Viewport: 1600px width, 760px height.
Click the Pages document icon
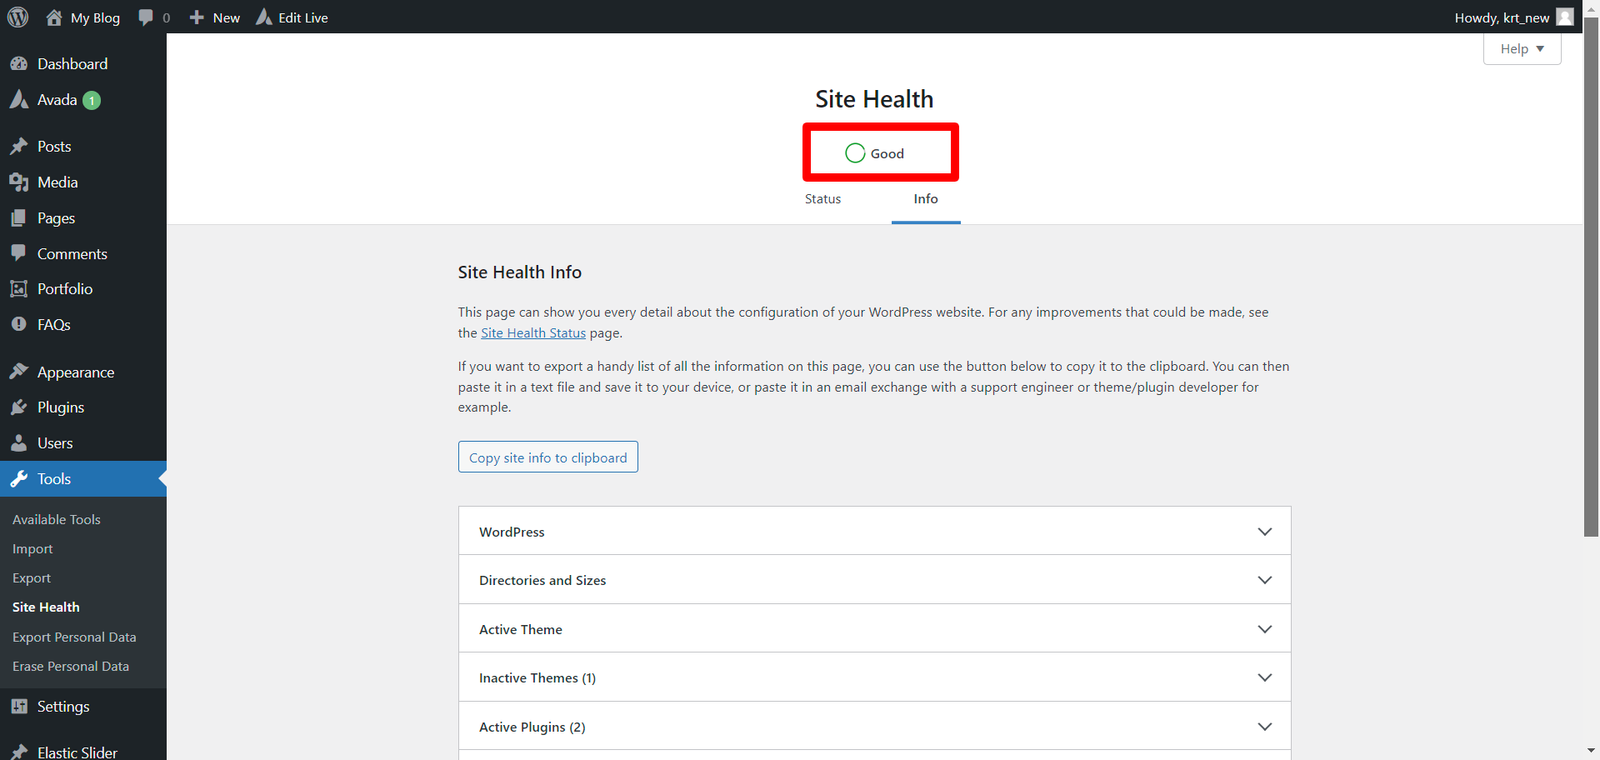pyautogui.click(x=19, y=218)
